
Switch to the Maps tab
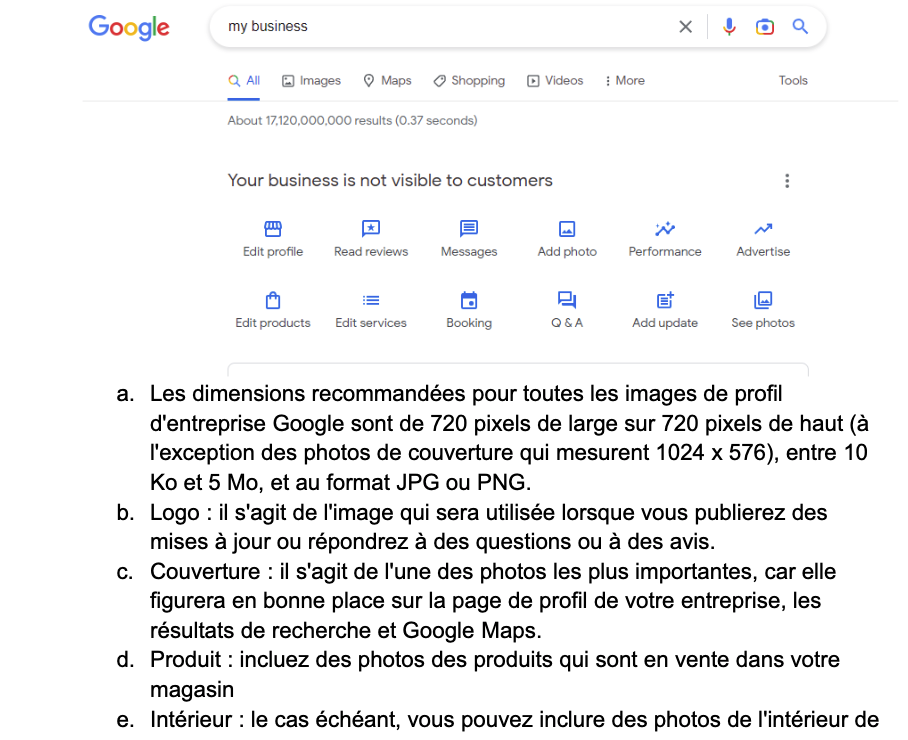(387, 80)
